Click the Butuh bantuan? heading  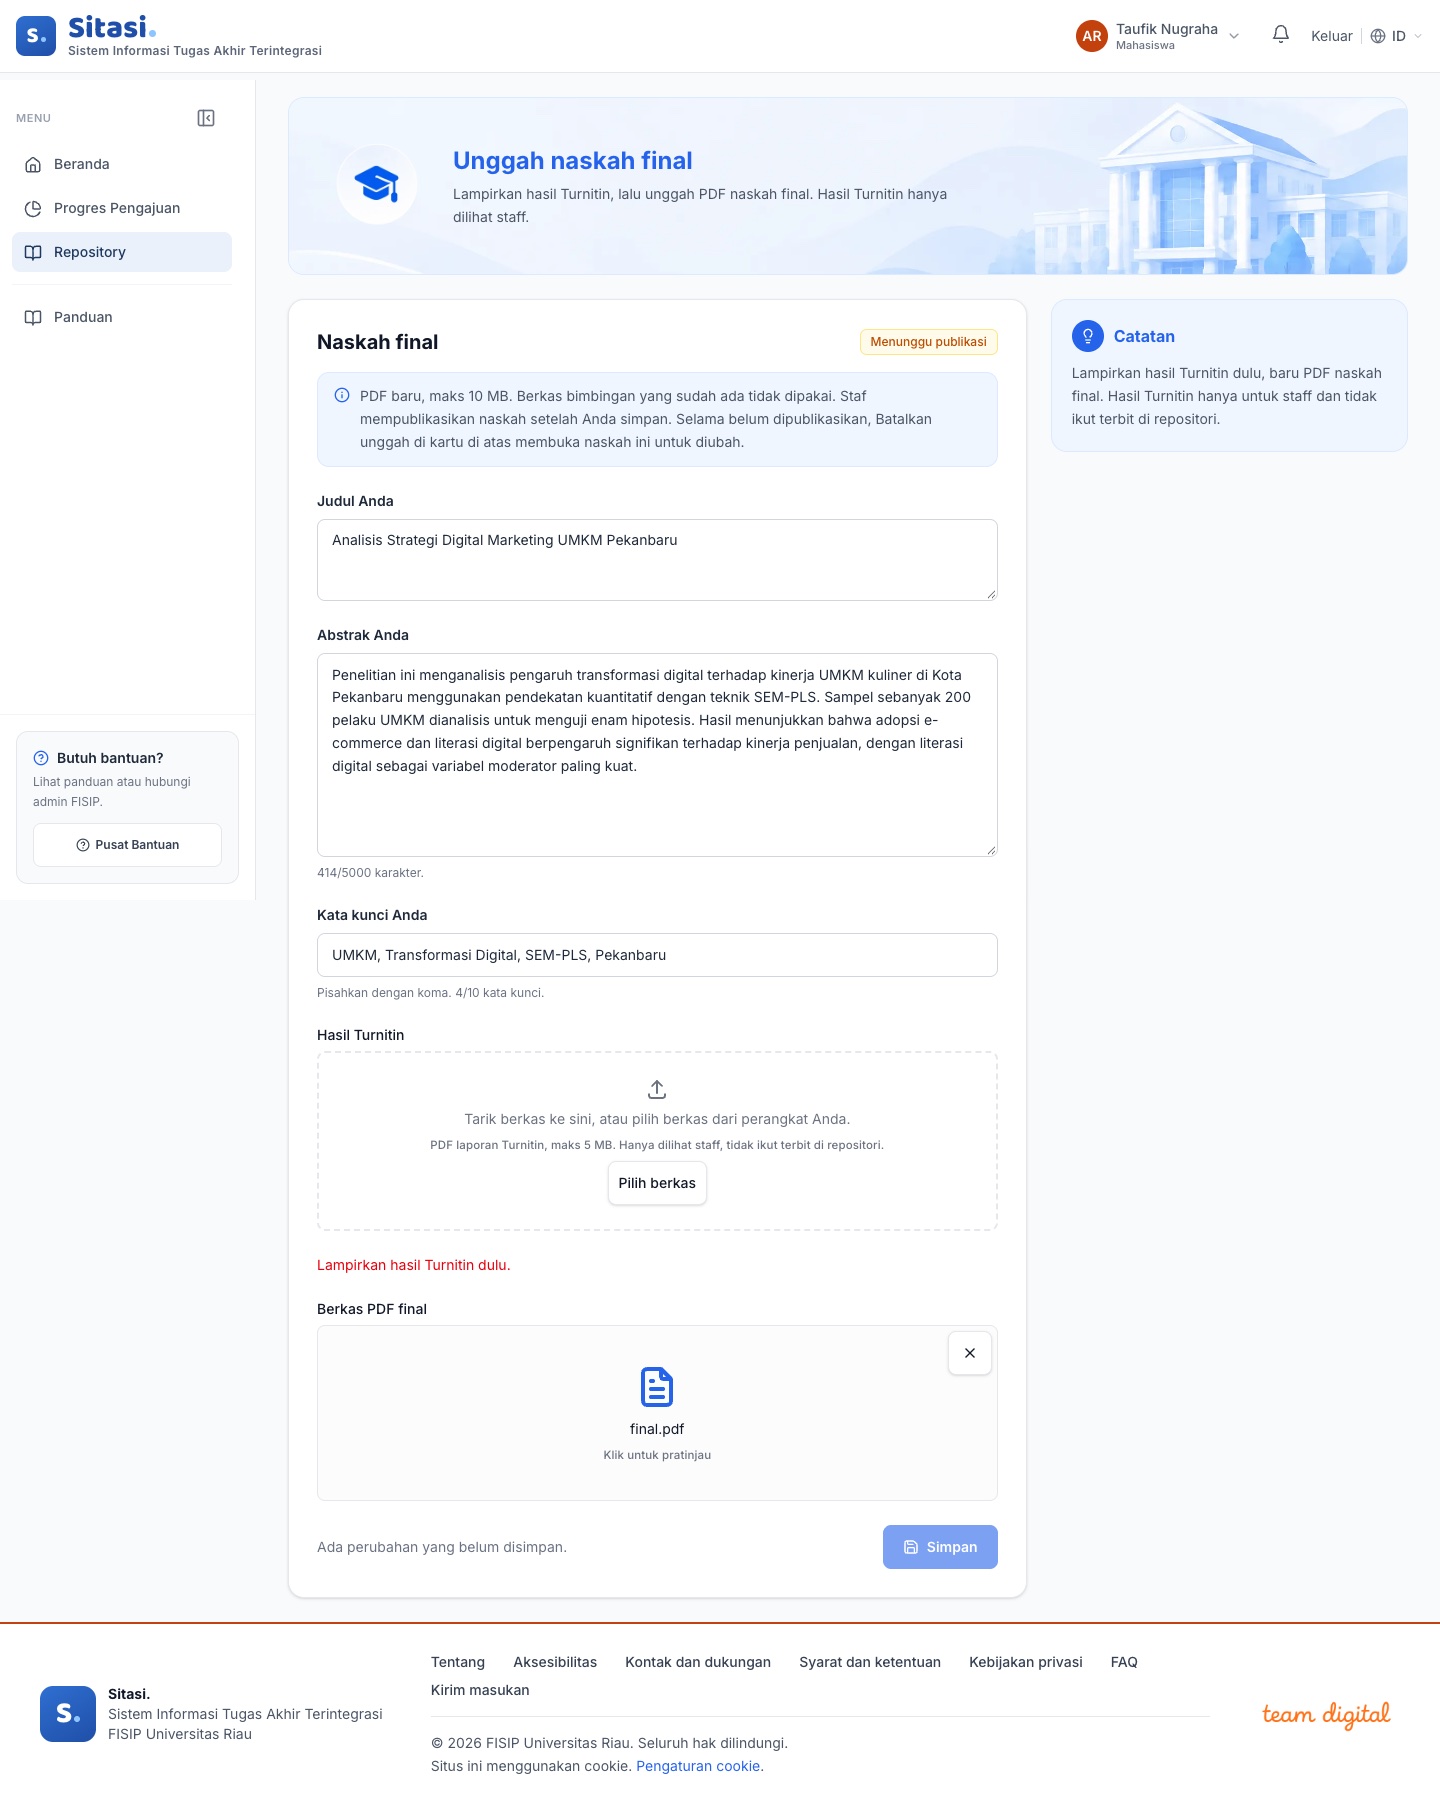[110, 758]
